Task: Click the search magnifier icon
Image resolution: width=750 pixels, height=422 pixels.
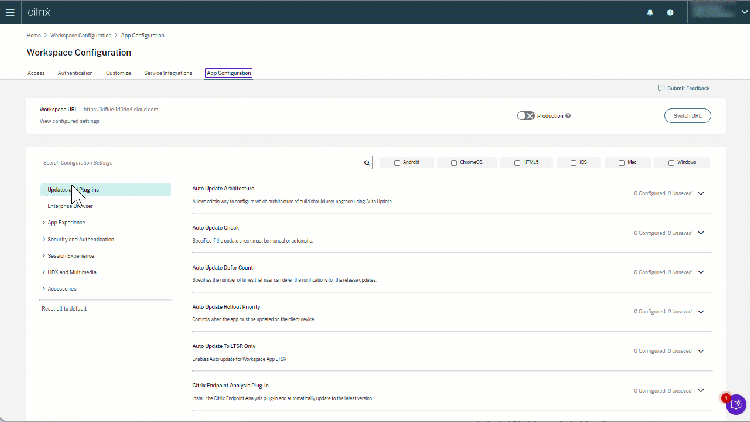Action: (367, 163)
